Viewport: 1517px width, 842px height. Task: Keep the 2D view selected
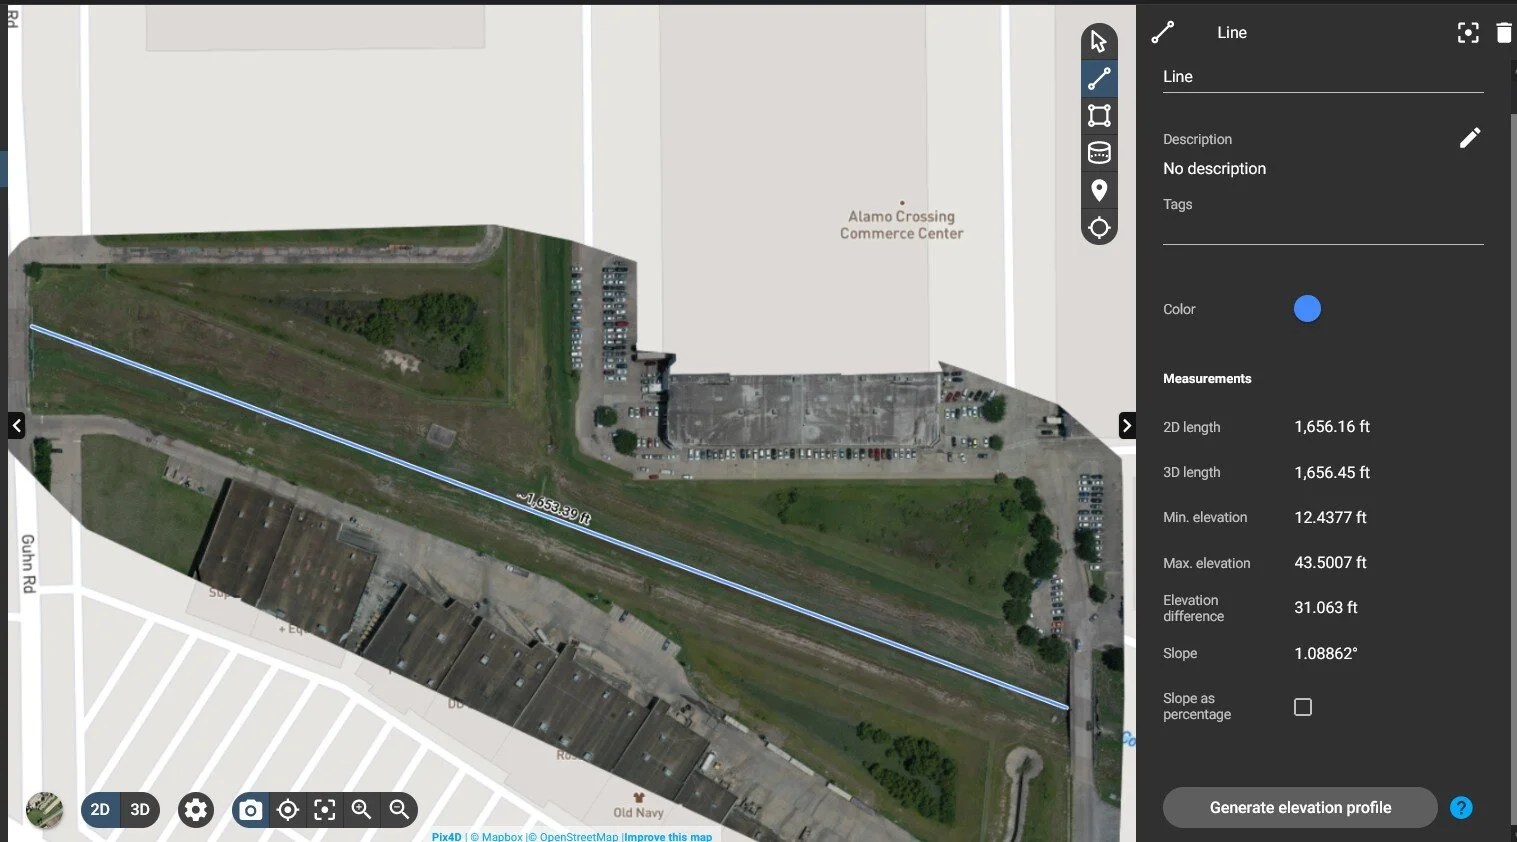tap(99, 809)
